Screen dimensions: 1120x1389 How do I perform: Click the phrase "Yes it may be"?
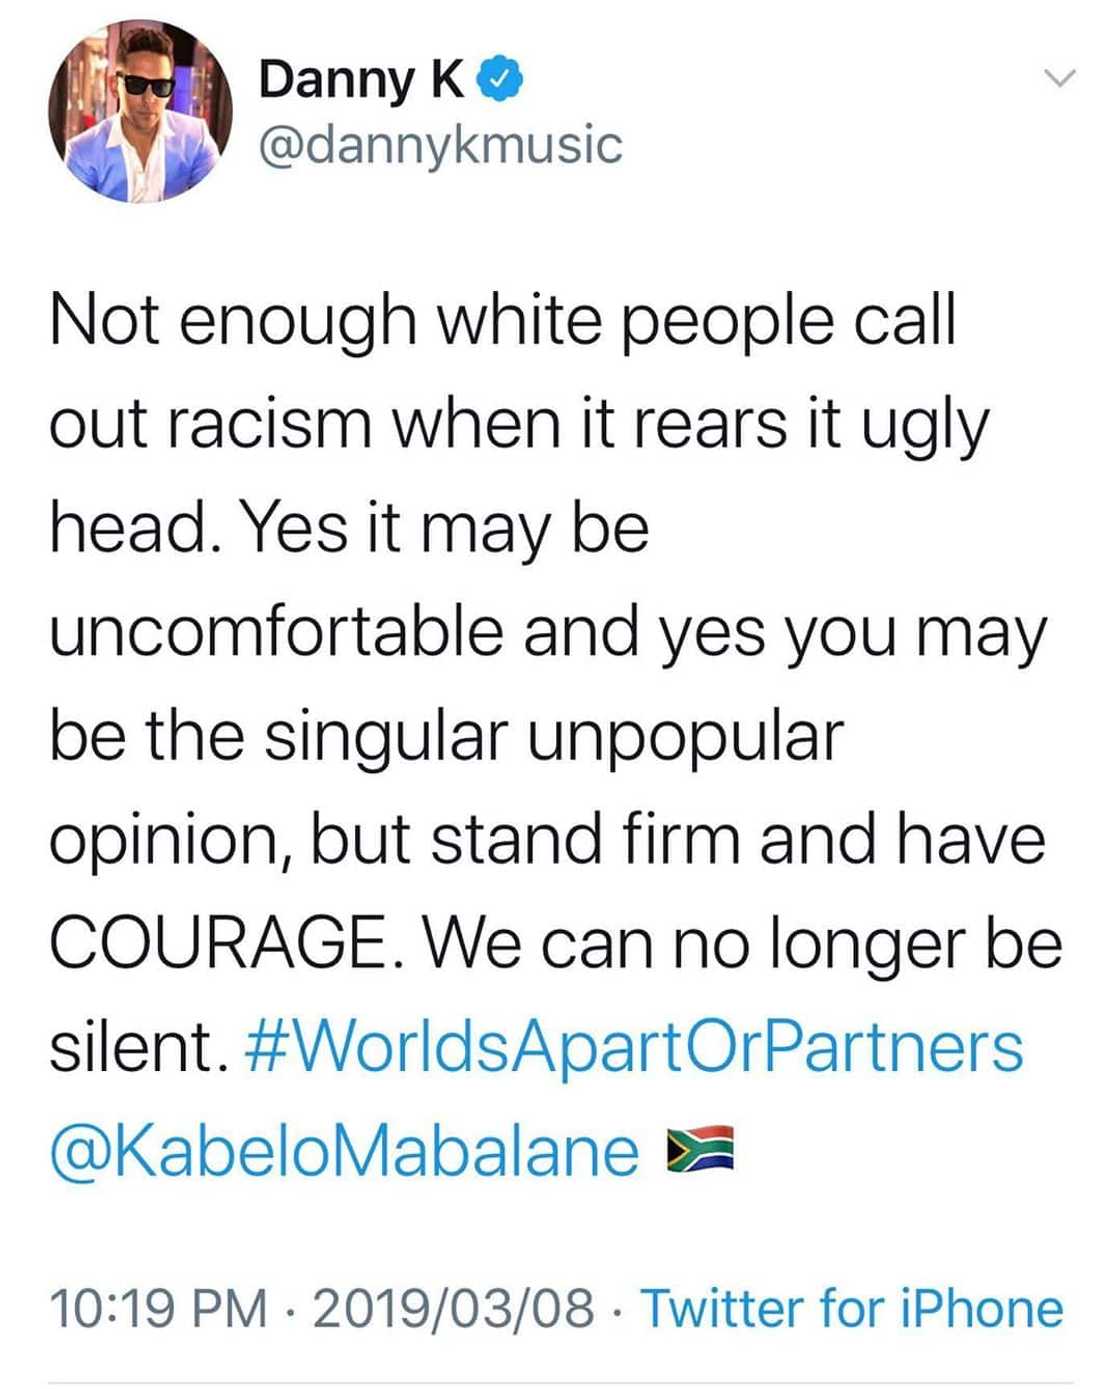coord(444,528)
